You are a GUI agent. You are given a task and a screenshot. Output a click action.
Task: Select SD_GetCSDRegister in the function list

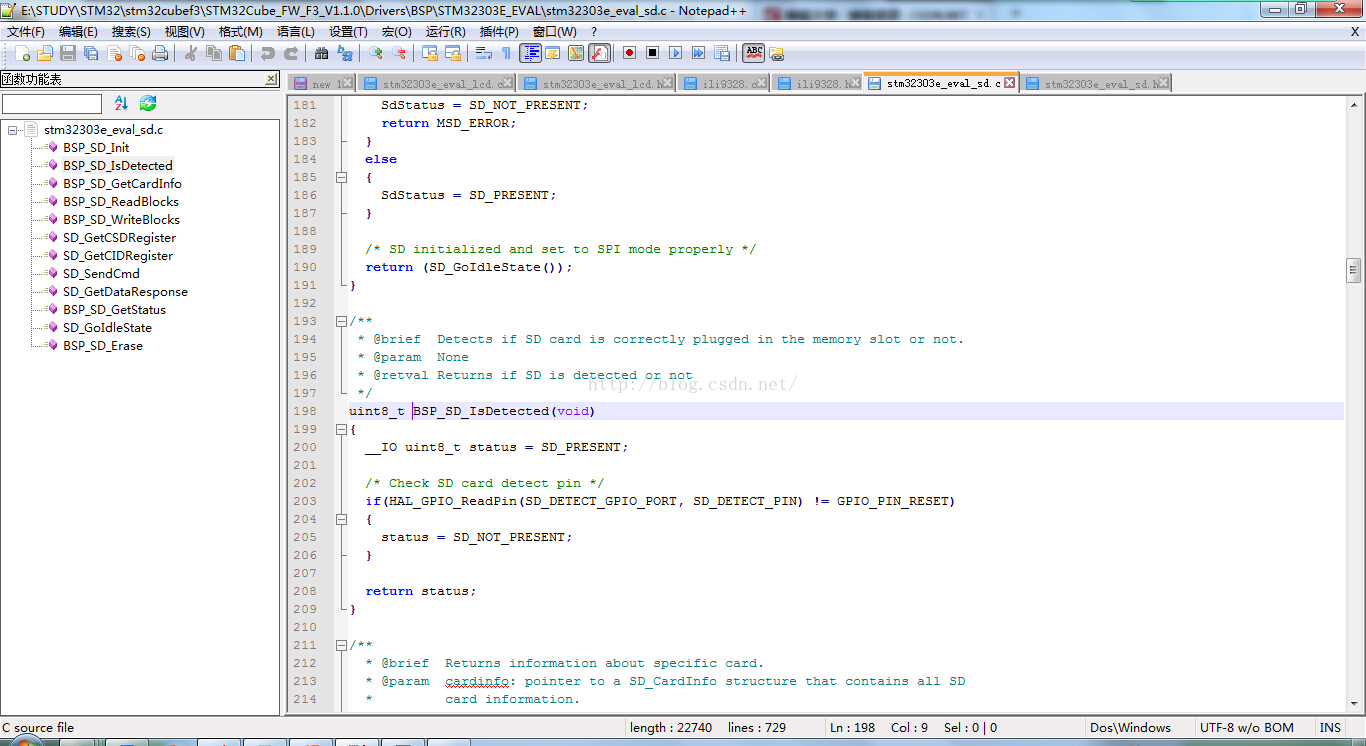(119, 238)
